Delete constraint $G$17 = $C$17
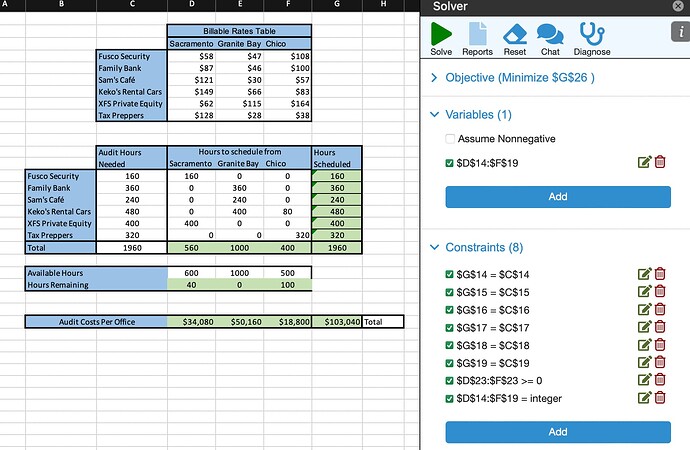This screenshot has width=690, height=450. click(660, 327)
